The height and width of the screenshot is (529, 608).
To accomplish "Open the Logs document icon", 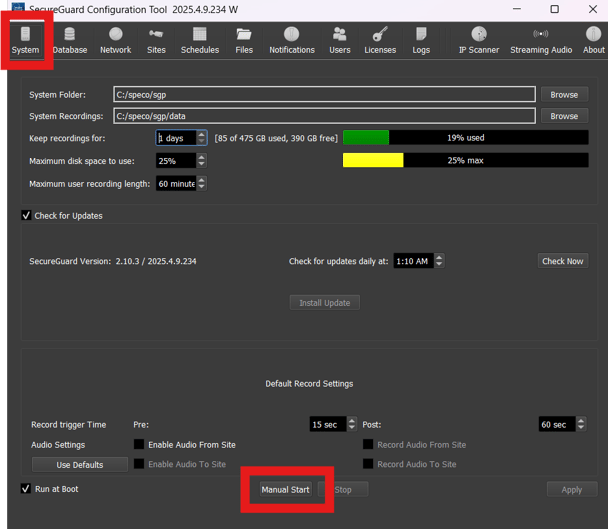I will (x=421, y=34).
